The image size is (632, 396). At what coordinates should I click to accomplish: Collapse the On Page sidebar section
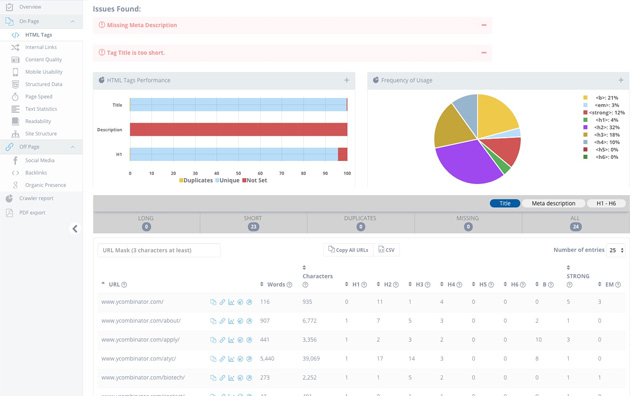73,21
